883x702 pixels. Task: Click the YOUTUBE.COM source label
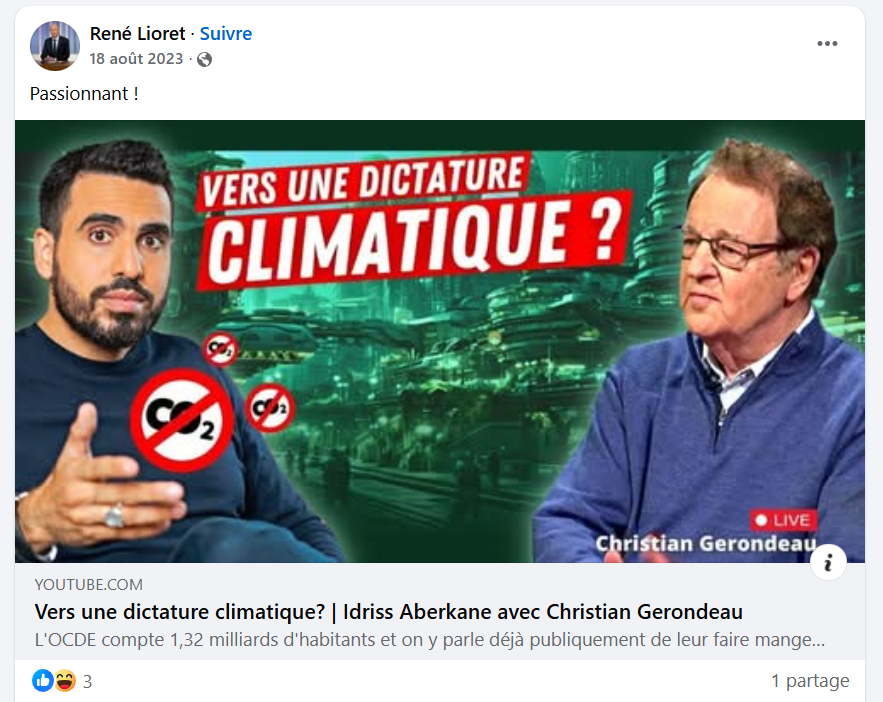point(88,584)
